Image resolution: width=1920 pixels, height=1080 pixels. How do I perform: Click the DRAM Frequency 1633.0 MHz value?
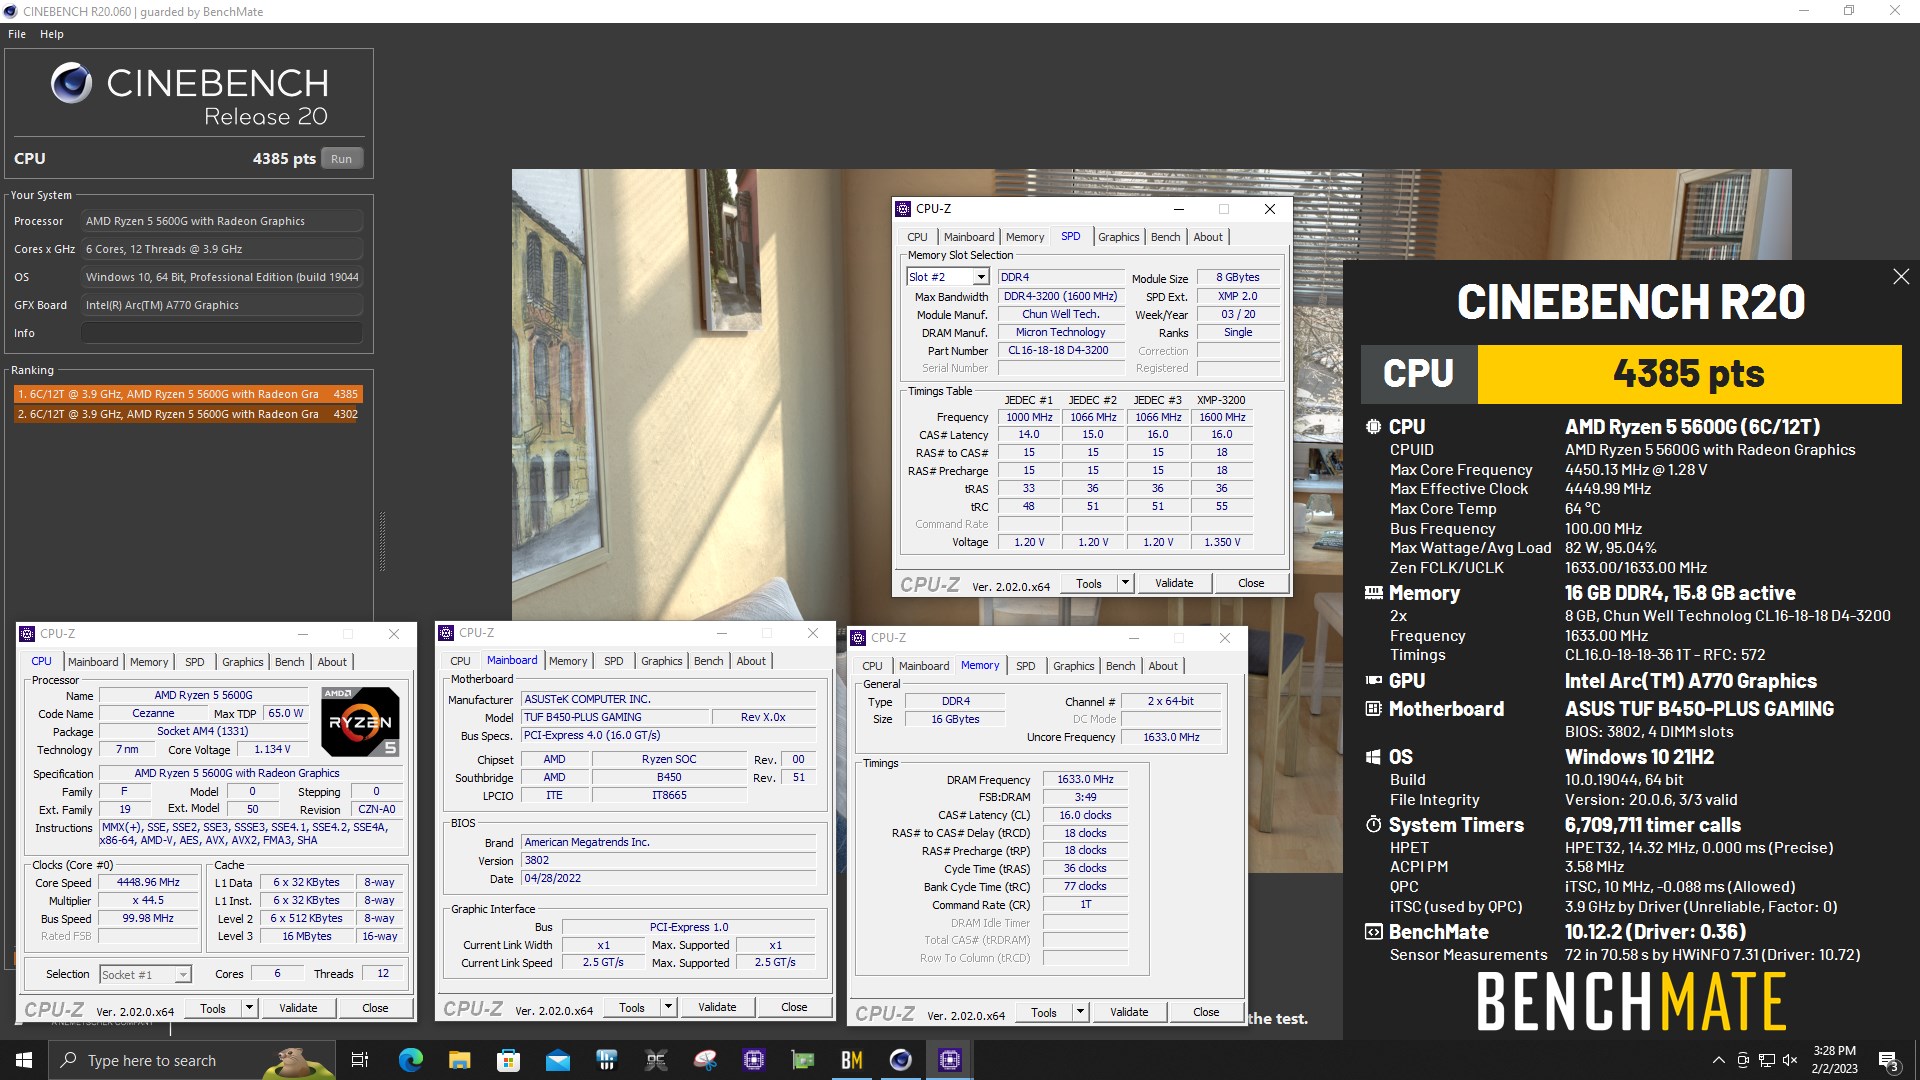[x=1085, y=780]
